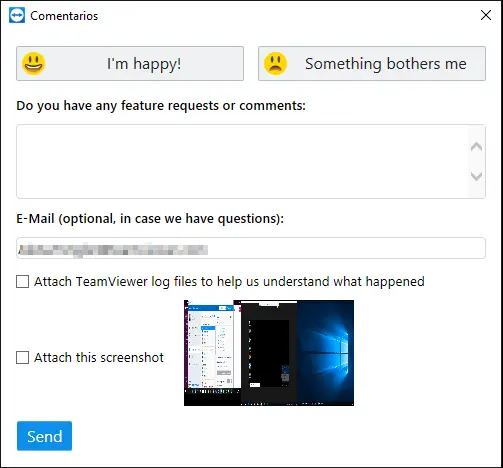The width and height of the screenshot is (503, 468).
Task: Choose the "I'm happy!" feedback option
Action: [130, 63]
